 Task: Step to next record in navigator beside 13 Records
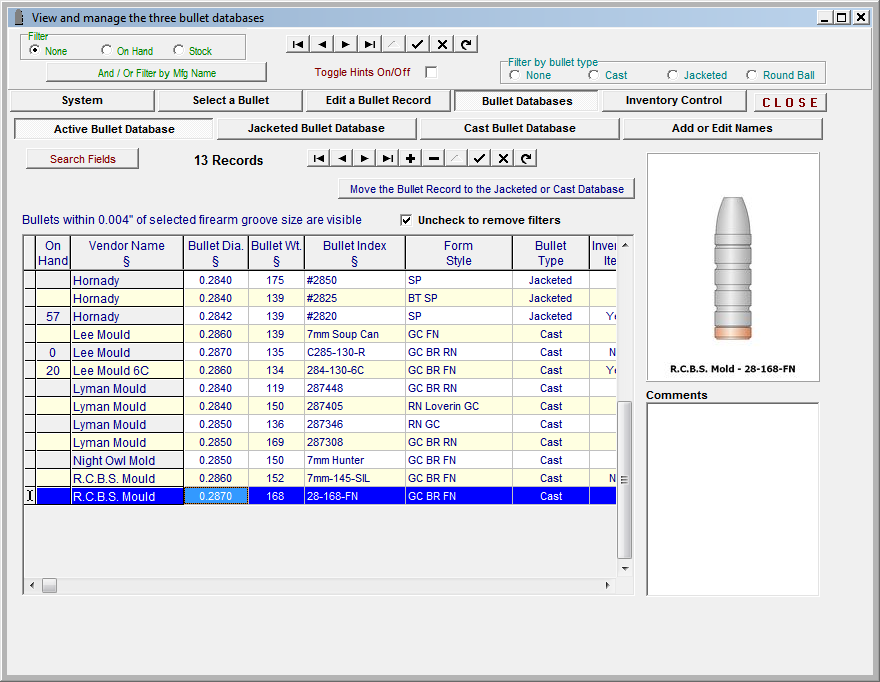365,158
